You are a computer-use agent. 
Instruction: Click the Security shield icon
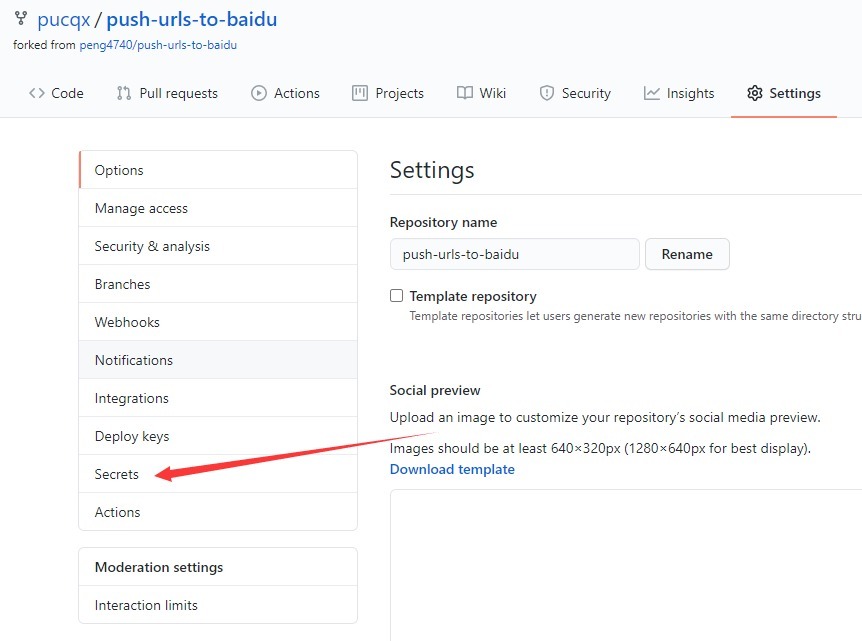pos(547,93)
